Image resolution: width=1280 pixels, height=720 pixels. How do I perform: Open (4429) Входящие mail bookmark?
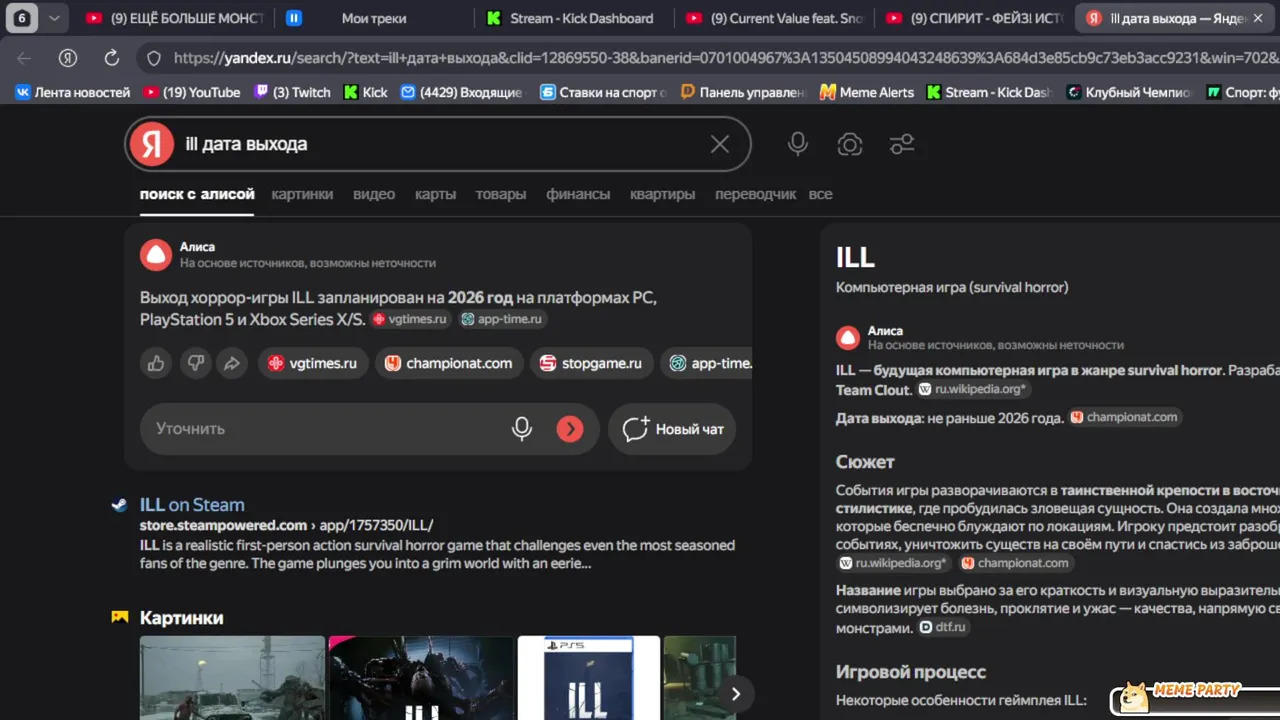pyautogui.click(x=461, y=92)
